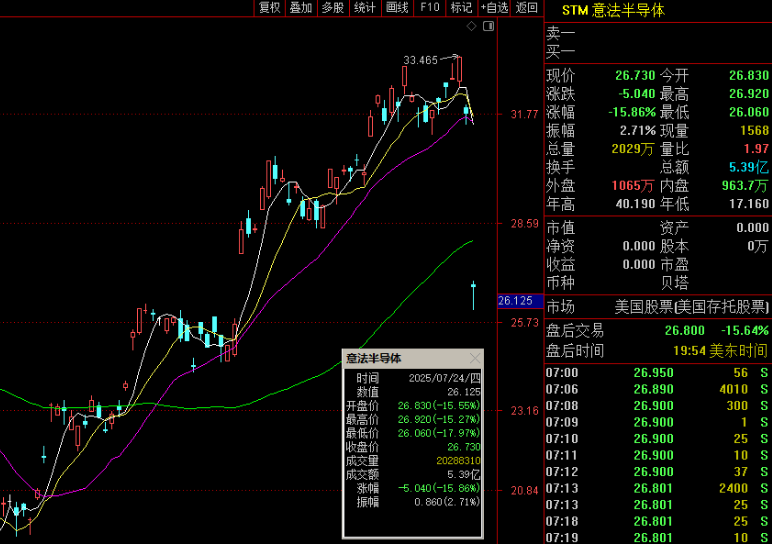Screen dimensions: 772x544
Task: Click the 卖一 ask row
Action: point(657,33)
